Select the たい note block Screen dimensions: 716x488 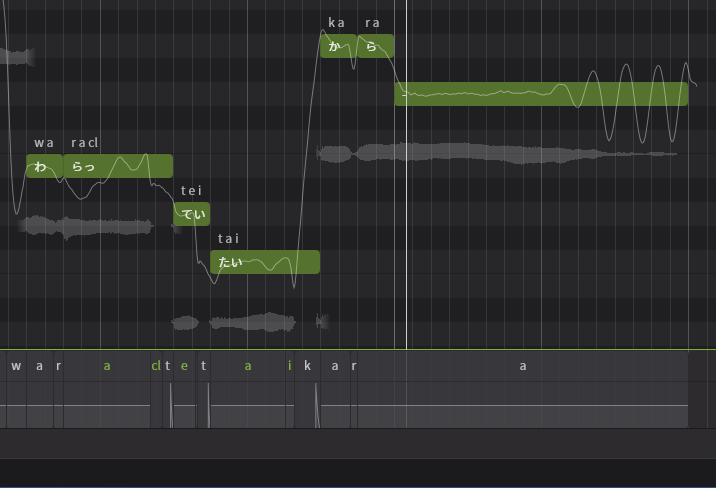pyautogui.click(x=265, y=262)
